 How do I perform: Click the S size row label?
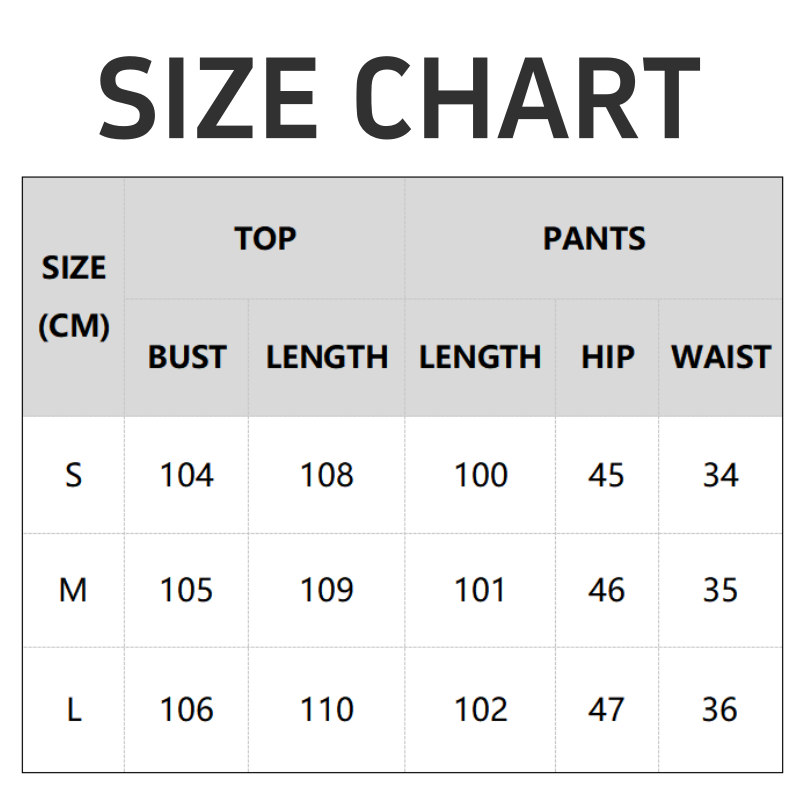pyautogui.click(x=74, y=475)
